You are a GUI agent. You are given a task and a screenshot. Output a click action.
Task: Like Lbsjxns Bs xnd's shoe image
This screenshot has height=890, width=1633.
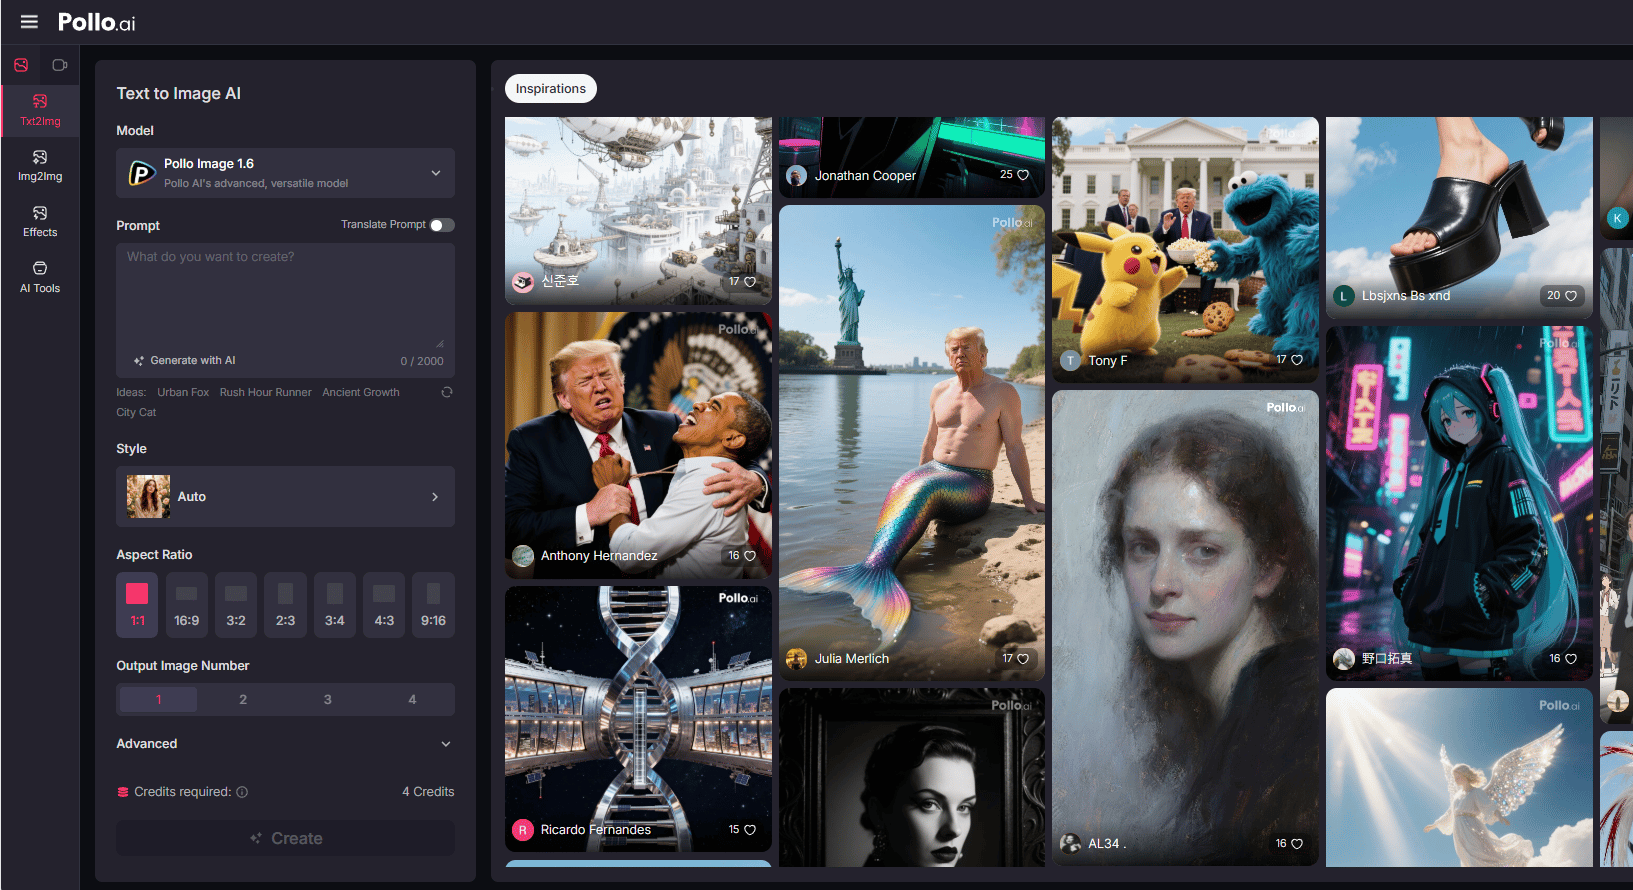(x=1571, y=296)
